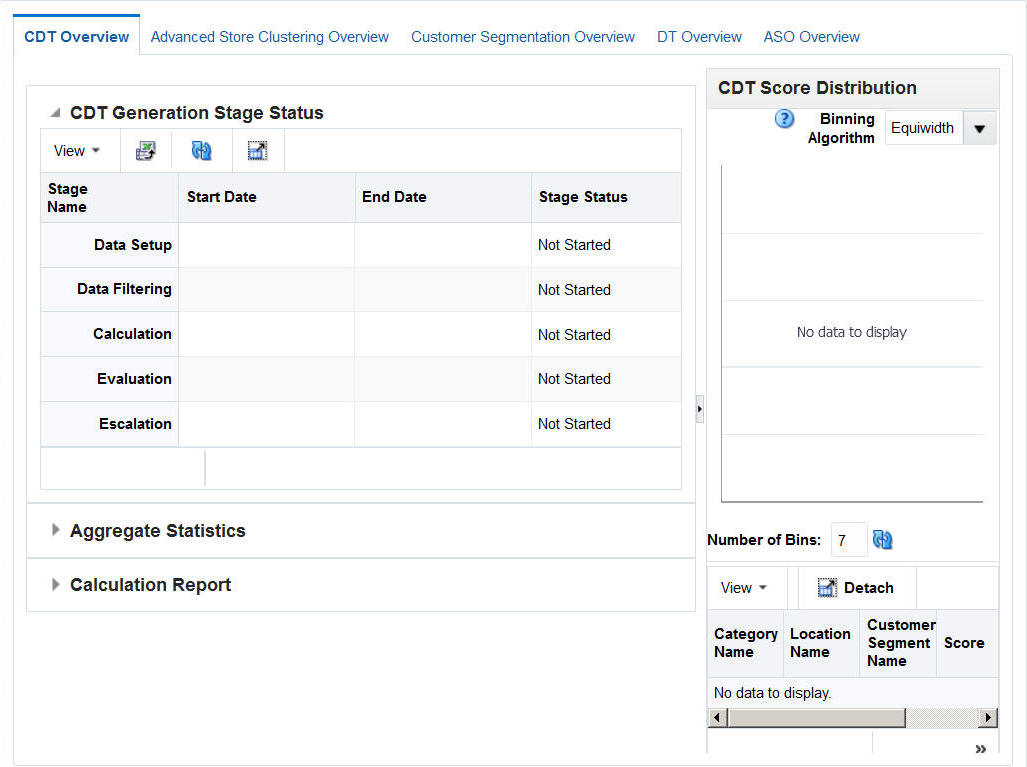
Task: Click the End Date column header
Action: point(443,198)
